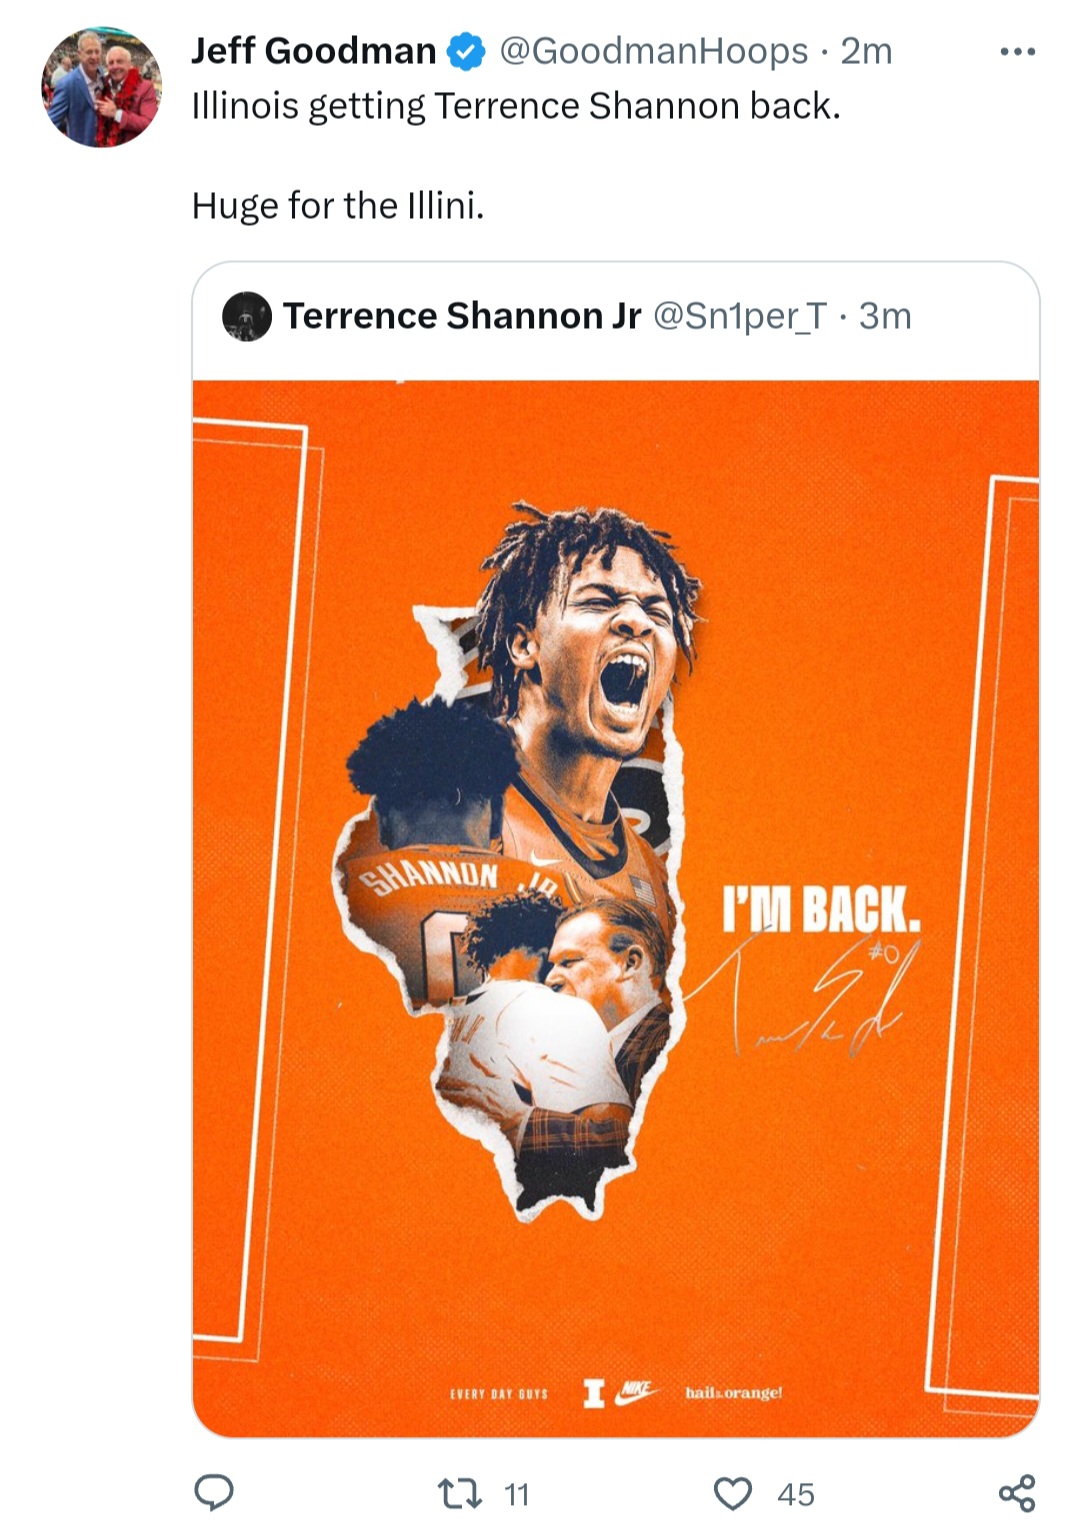Screen dimensions: 1080x1540
Task: Click the blue verified badge
Action: 466,51
